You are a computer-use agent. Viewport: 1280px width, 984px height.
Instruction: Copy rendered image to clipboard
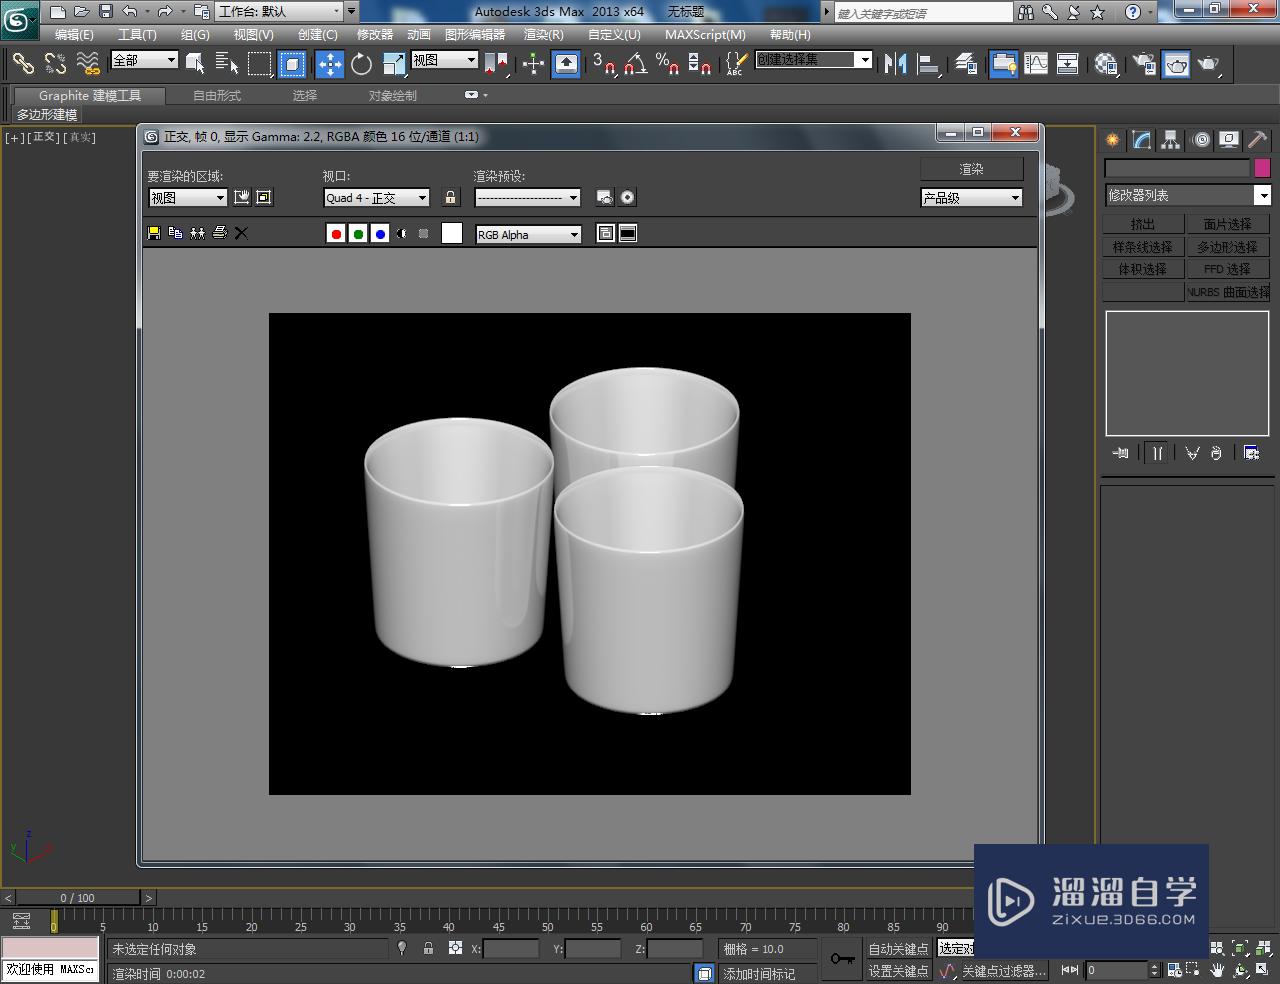(176, 233)
